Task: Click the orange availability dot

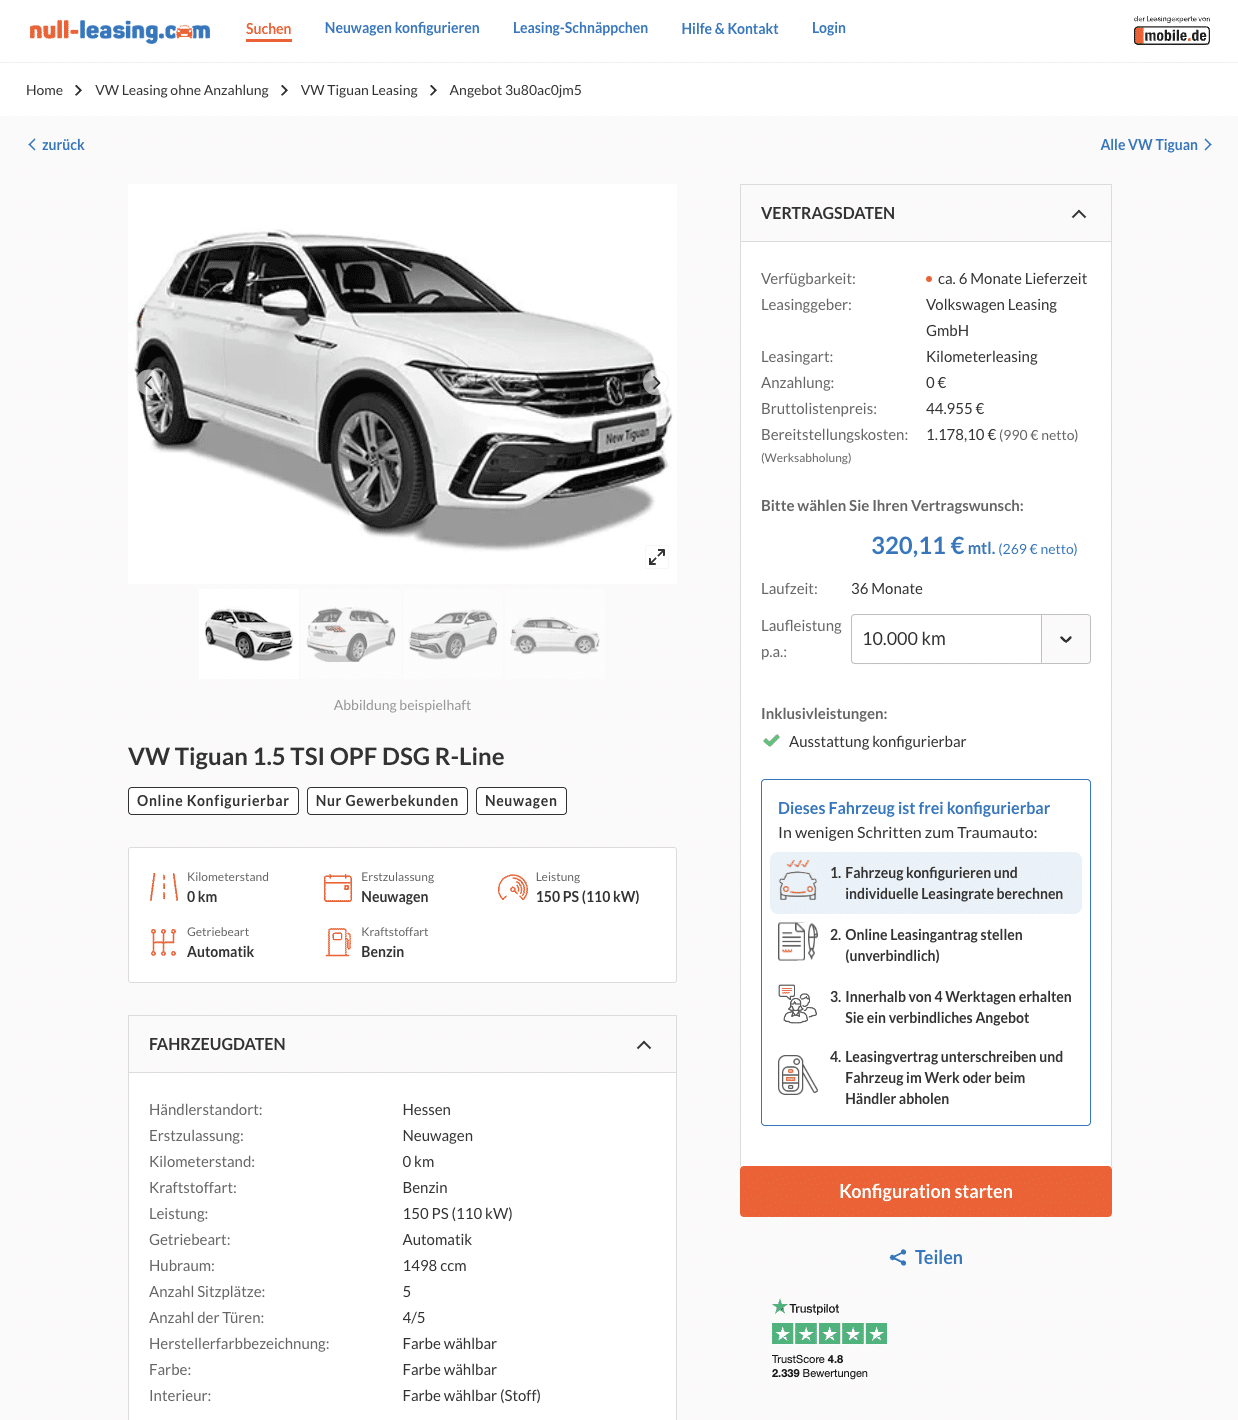Action: click(929, 279)
